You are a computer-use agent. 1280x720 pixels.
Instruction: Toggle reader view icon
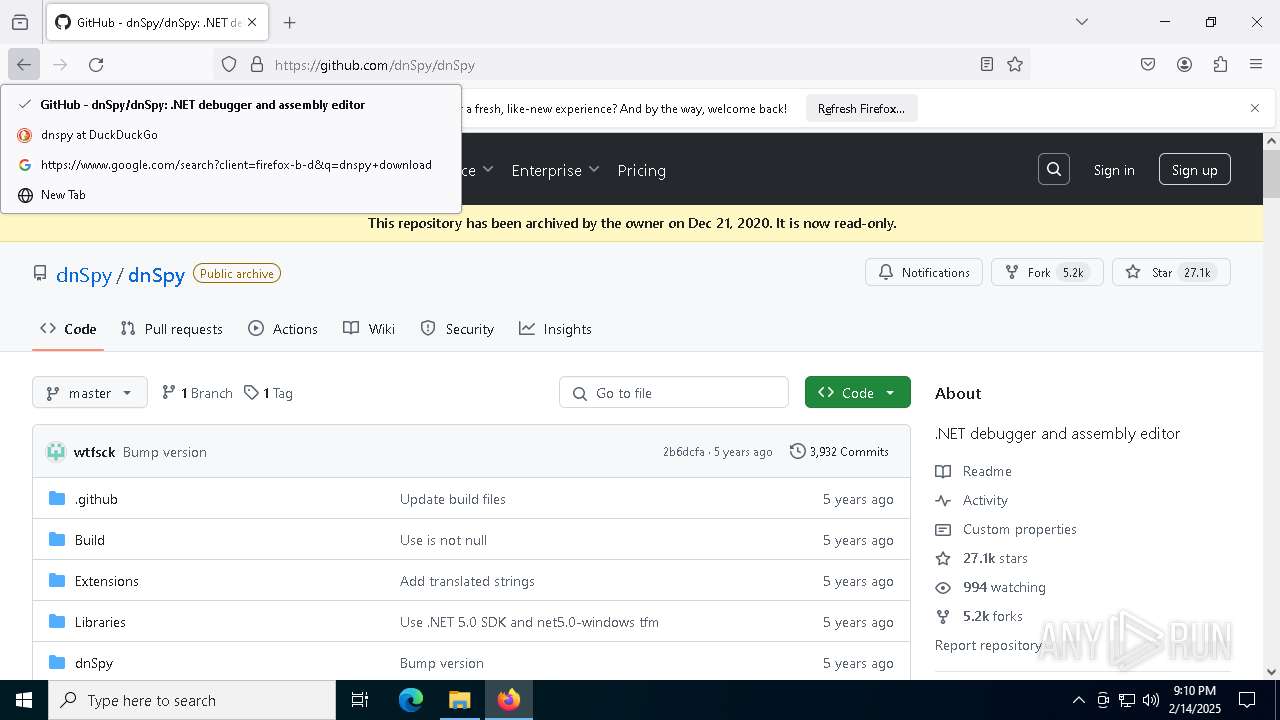click(x=987, y=64)
